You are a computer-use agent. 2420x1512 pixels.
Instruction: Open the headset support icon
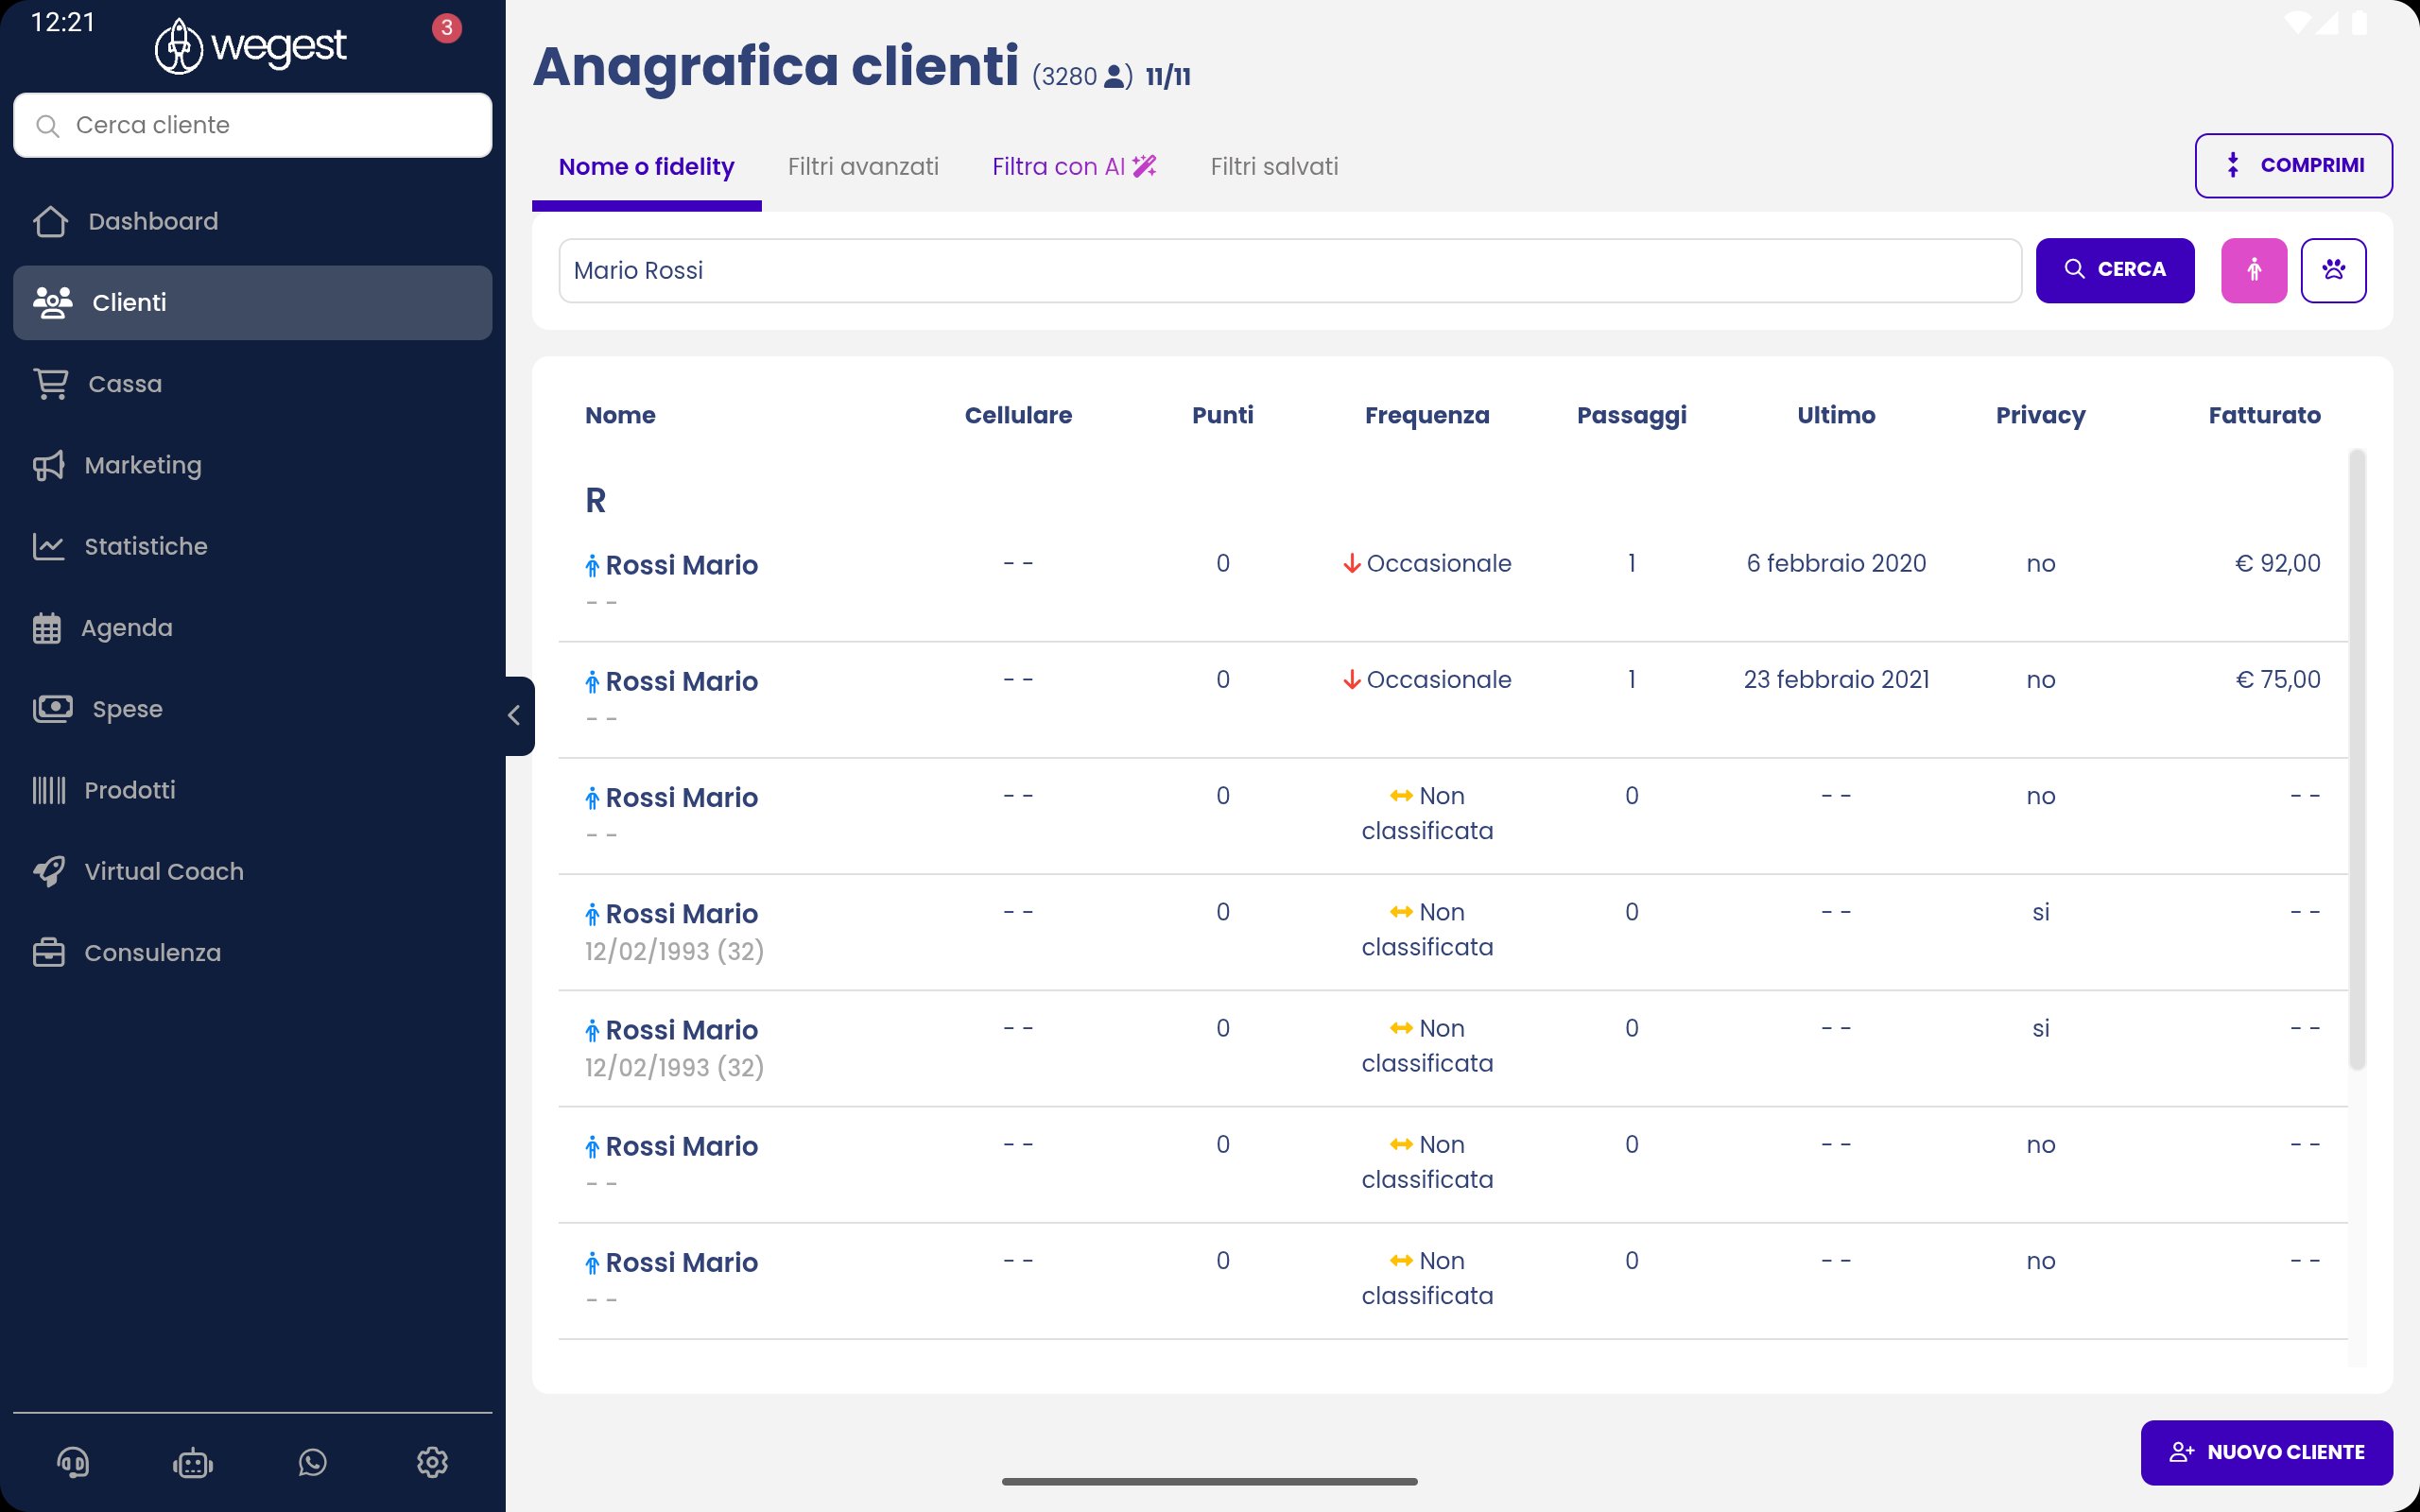73,1463
